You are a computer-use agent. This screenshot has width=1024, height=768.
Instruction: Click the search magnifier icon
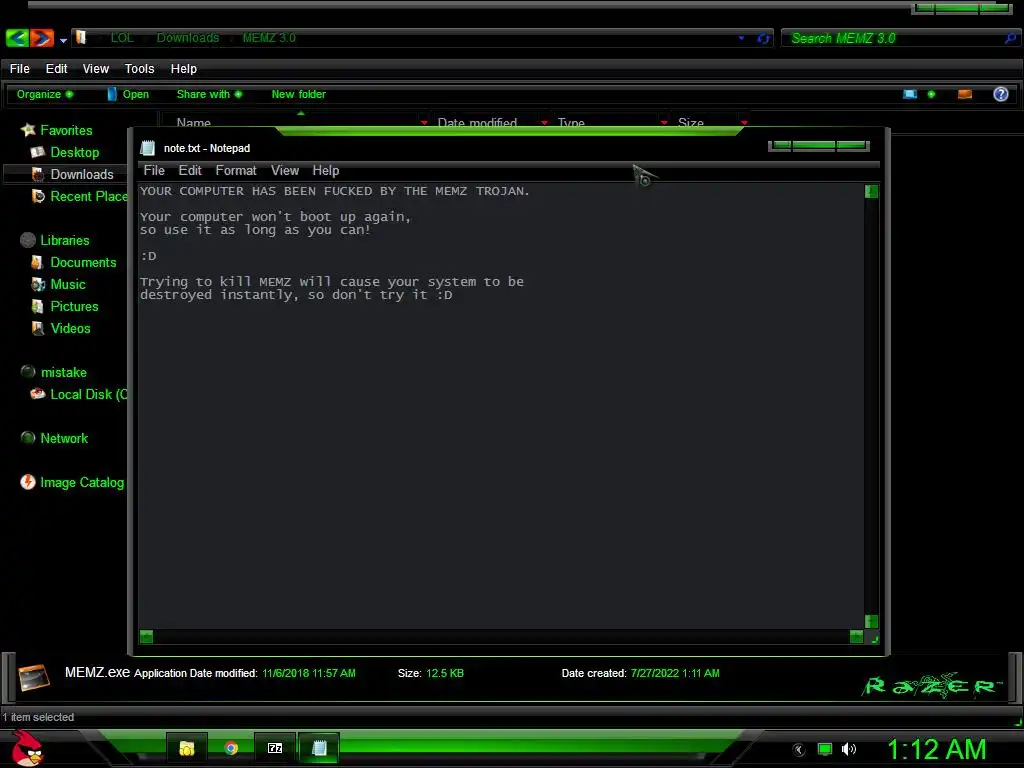point(1011,39)
